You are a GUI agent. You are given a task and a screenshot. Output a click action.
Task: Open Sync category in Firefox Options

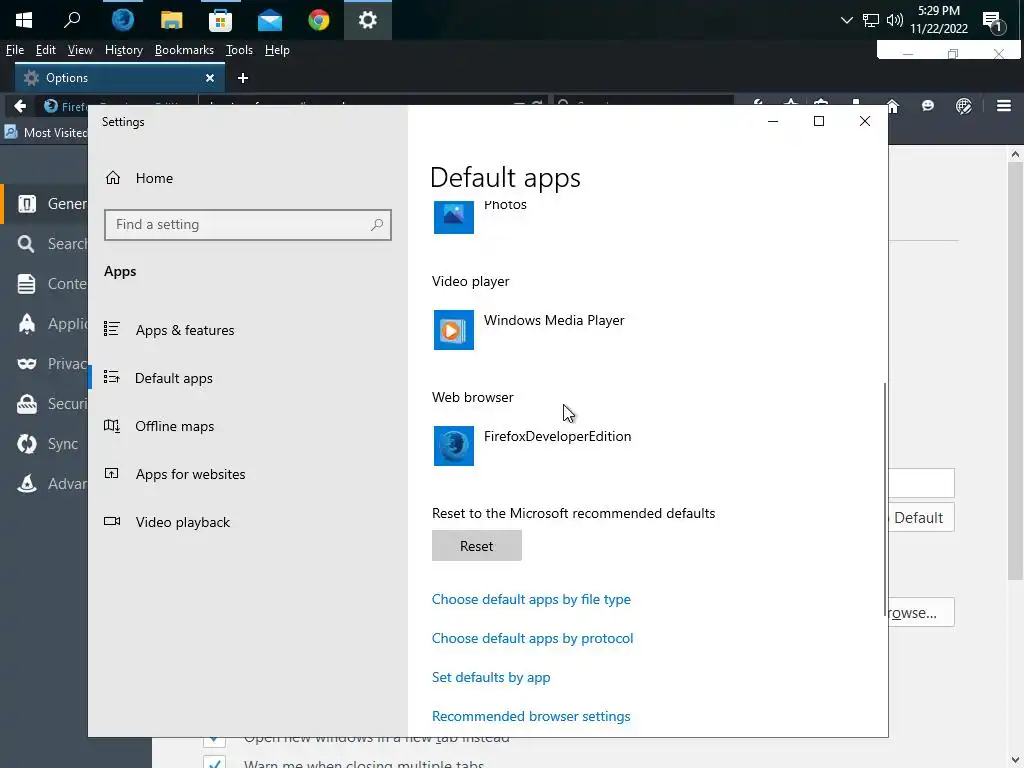coord(46,444)
